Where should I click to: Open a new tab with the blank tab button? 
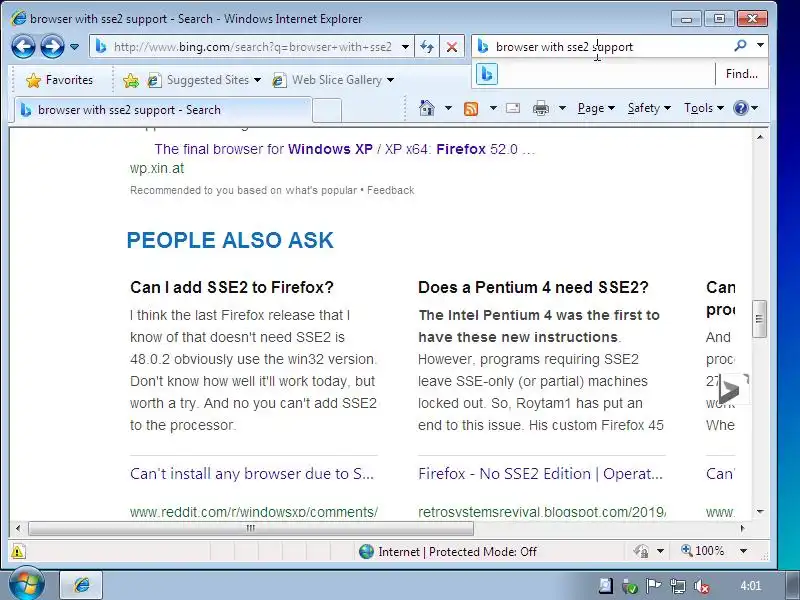[x=327, y=110]
